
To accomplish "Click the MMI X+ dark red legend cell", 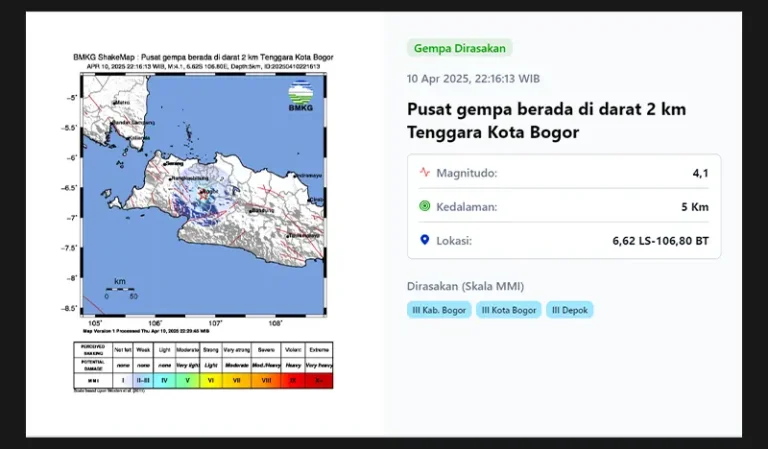I will (319, 380).
